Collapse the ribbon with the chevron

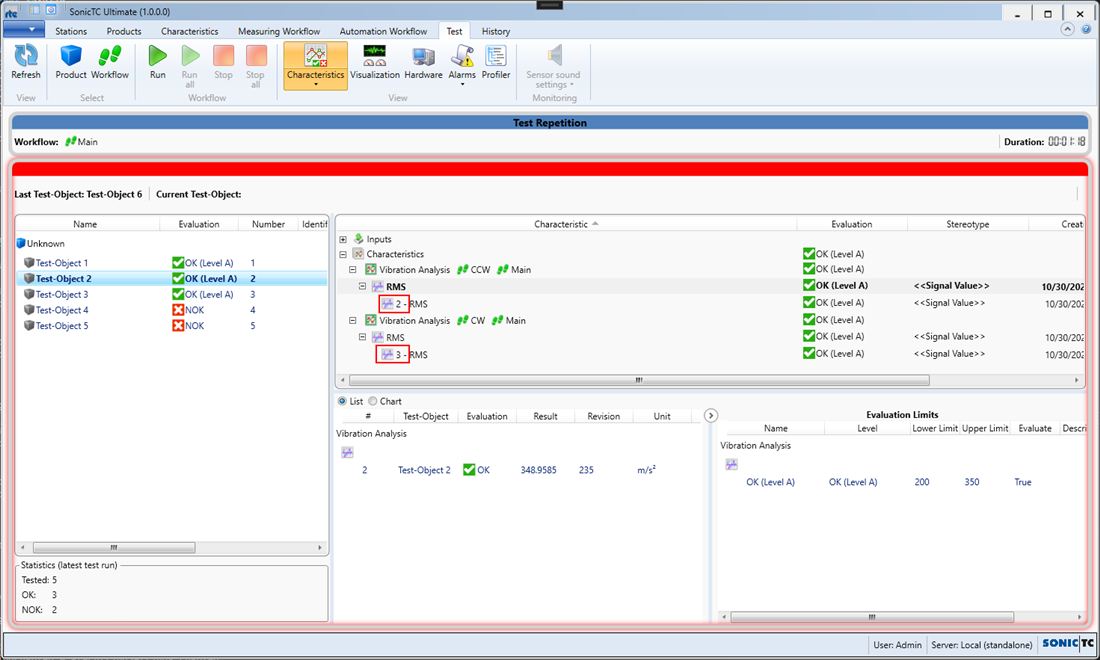point(1067,29)
